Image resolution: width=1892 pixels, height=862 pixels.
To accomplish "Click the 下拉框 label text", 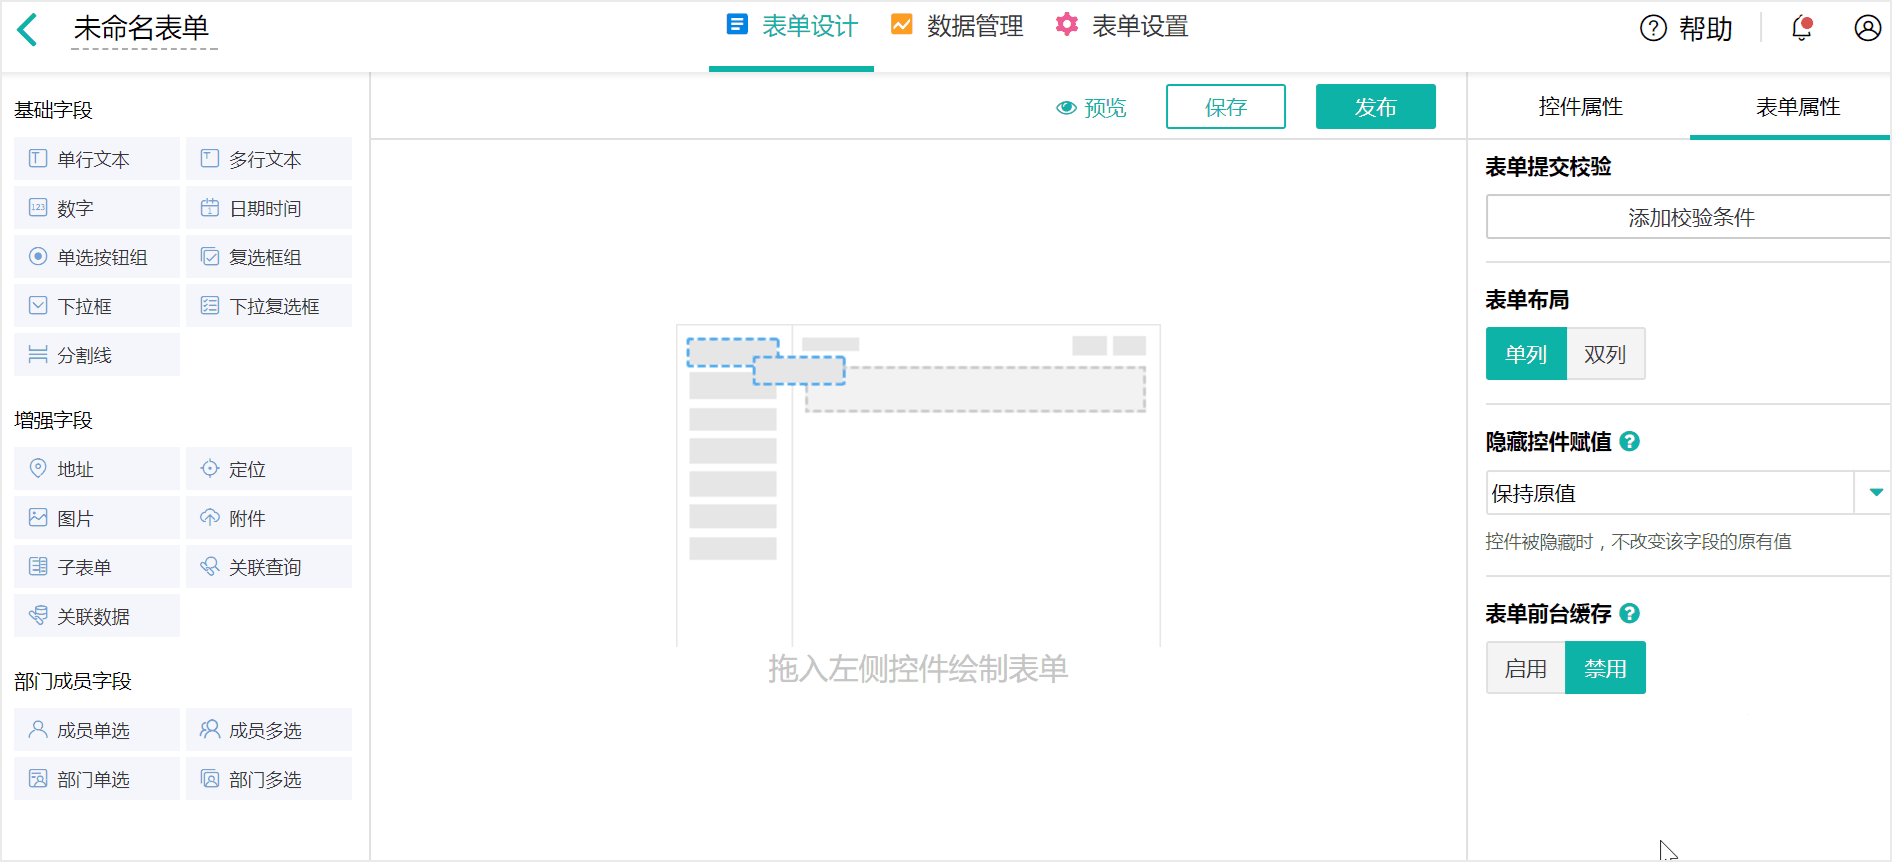I will pos(84,306).
